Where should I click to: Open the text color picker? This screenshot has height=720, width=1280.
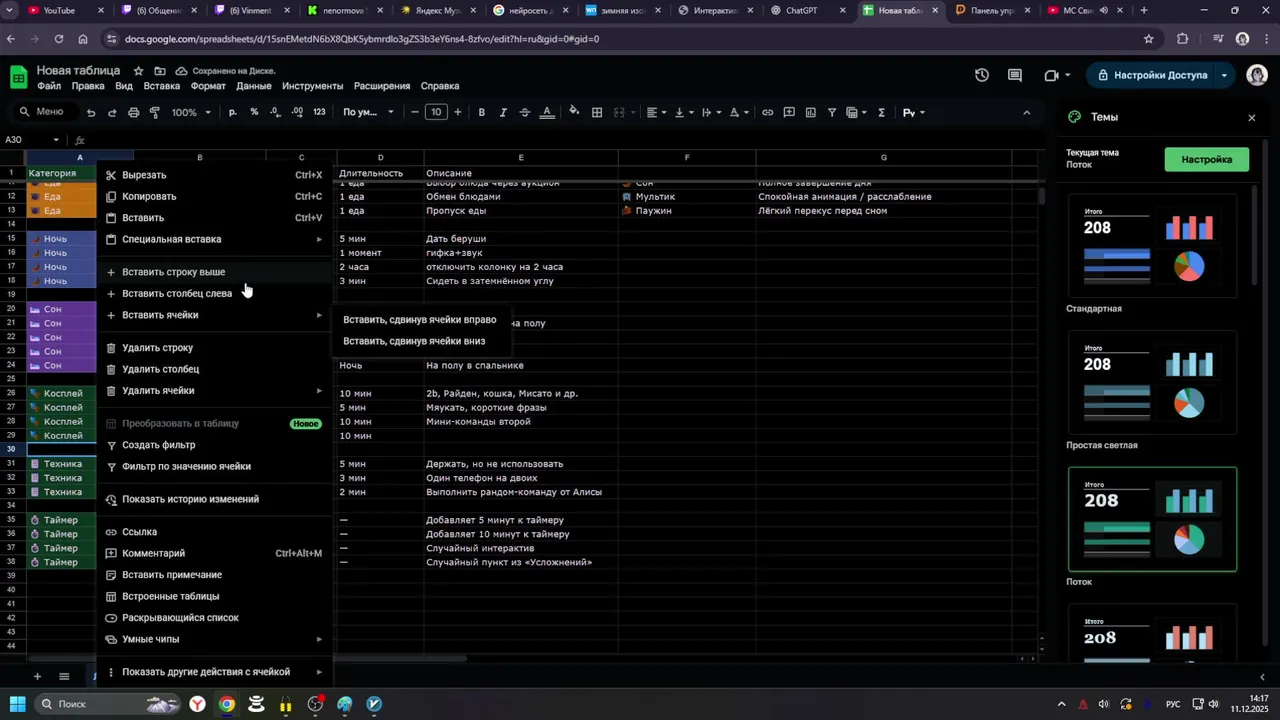(x=547, y=112)
